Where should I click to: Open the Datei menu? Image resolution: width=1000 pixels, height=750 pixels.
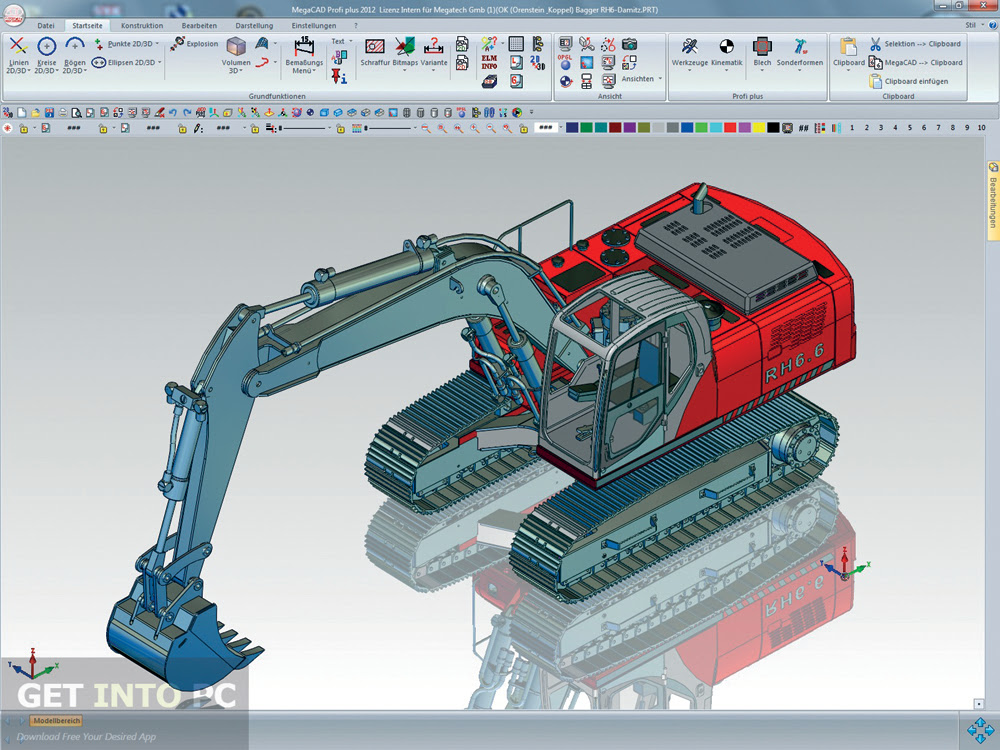pyautogui.click(x=46, y=26)
